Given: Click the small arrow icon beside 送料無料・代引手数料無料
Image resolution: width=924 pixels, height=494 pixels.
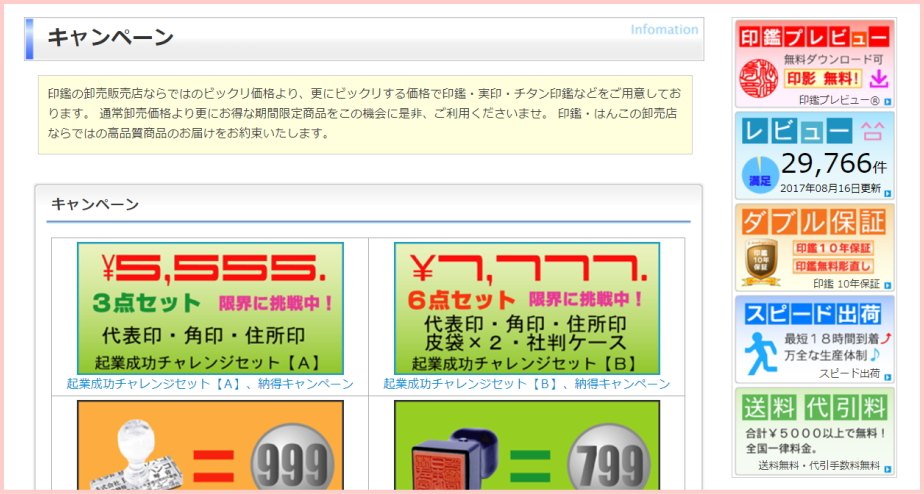Looking at the screenshot, I should coord(887,469).
